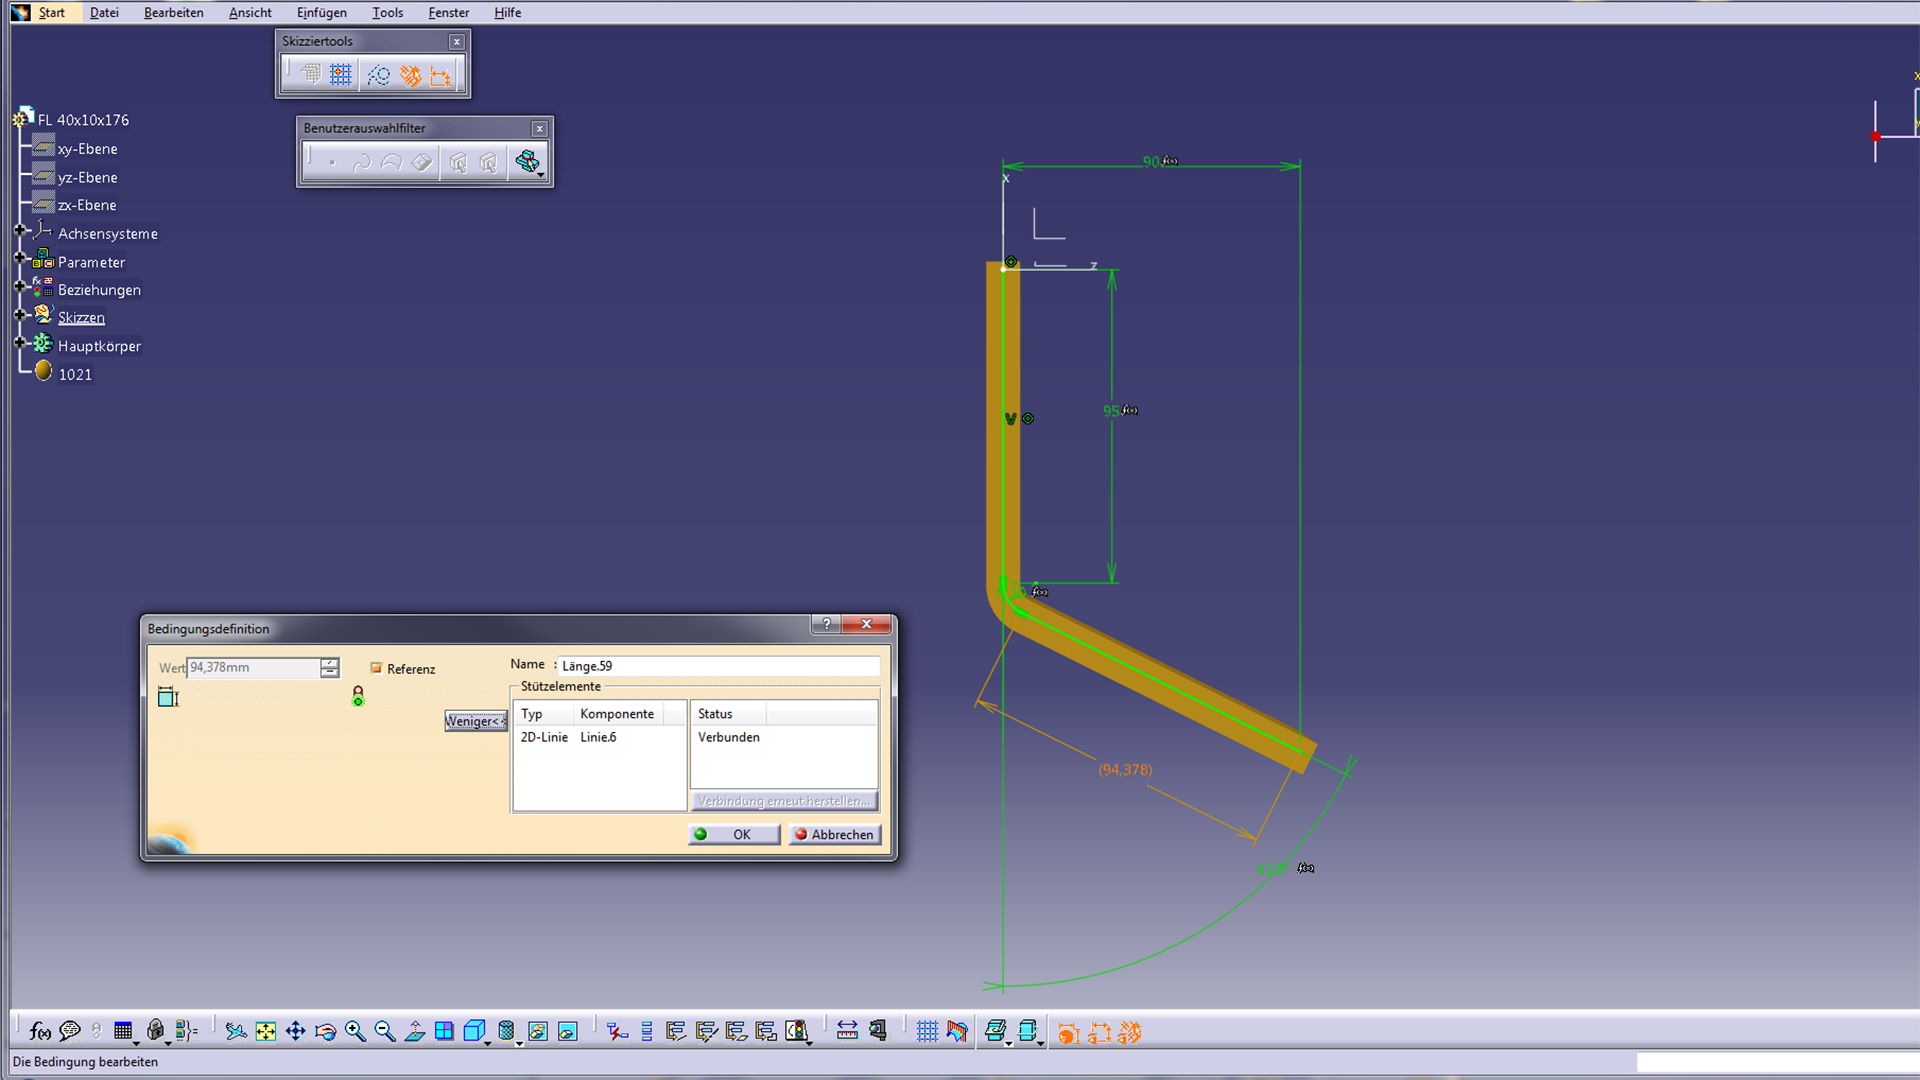Open the design table tool
The height and width of the screenshot is (1080, 1920).
(123, 1031)
